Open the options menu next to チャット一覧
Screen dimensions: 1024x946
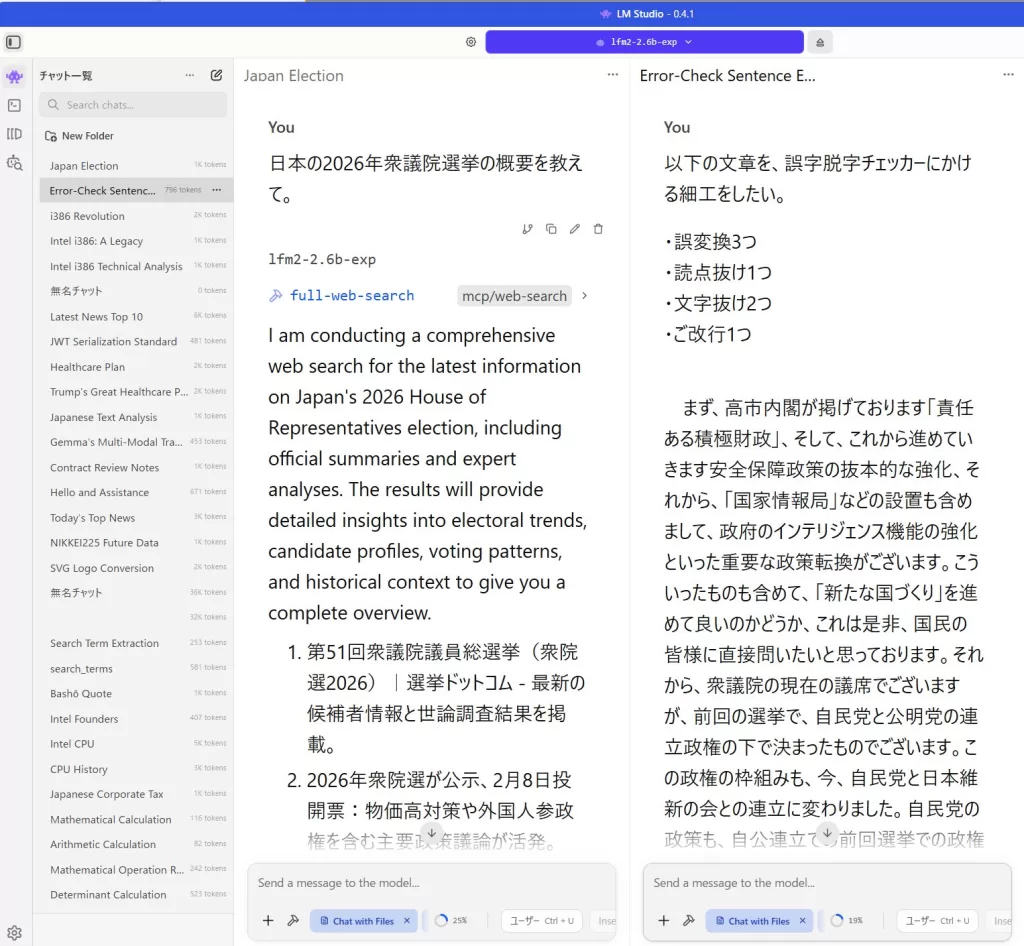point(188,75)
